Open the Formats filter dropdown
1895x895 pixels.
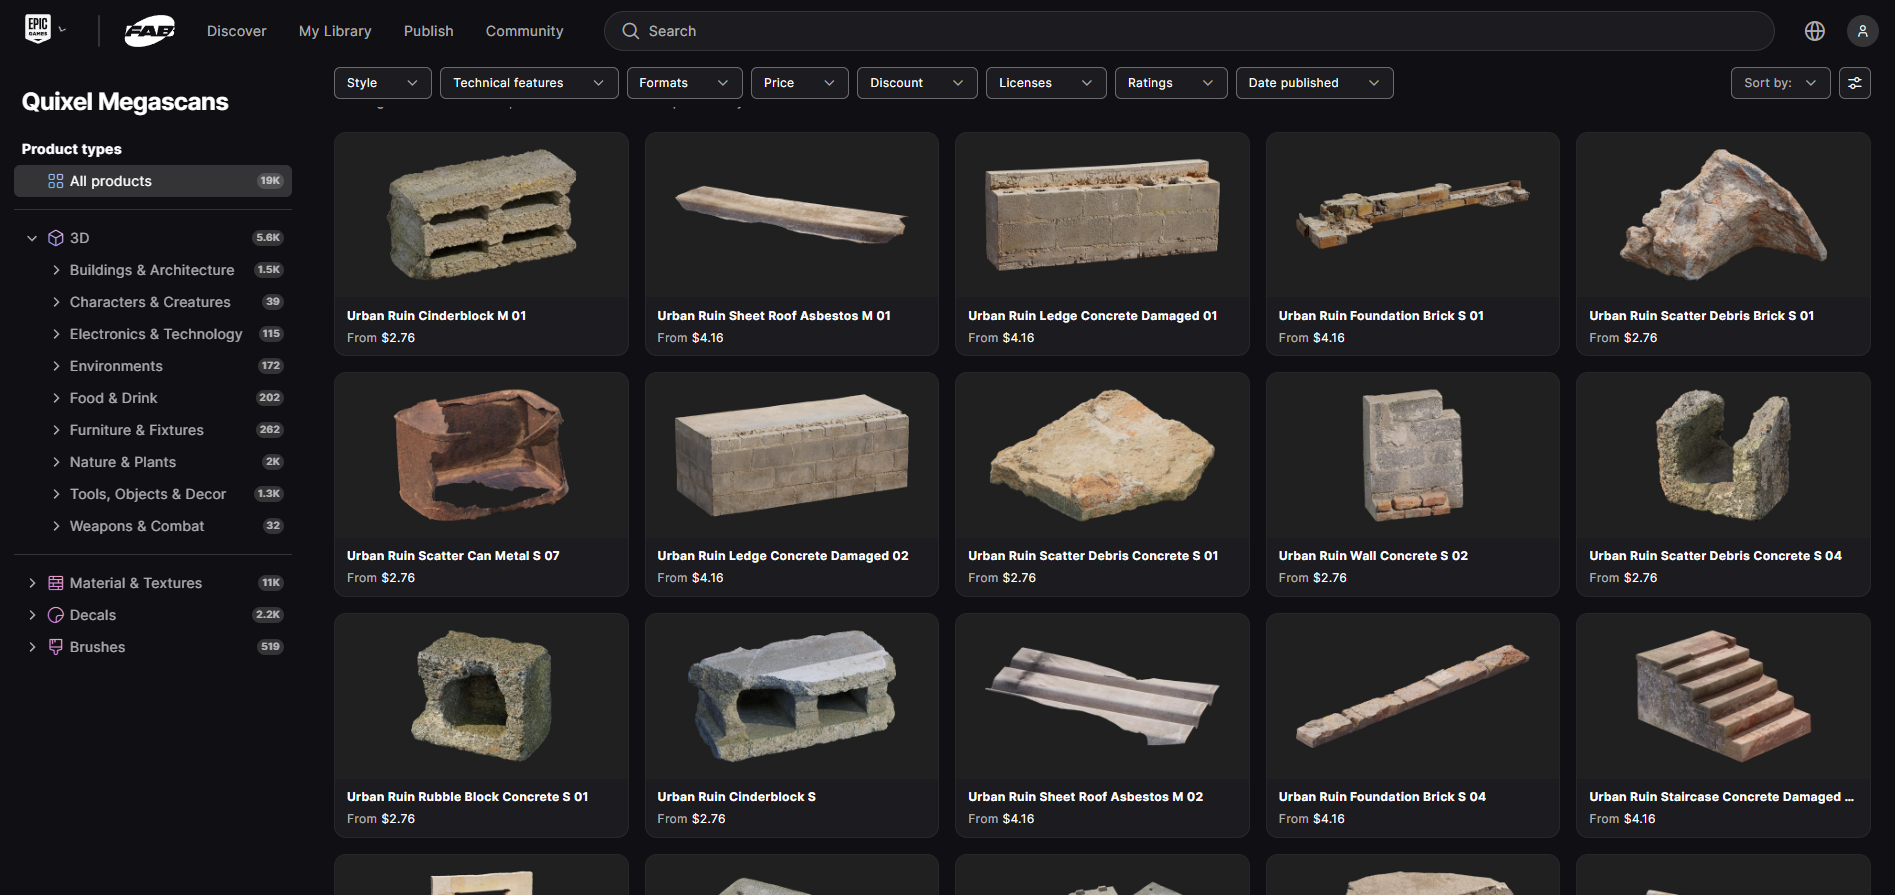[x=684, y=83]
